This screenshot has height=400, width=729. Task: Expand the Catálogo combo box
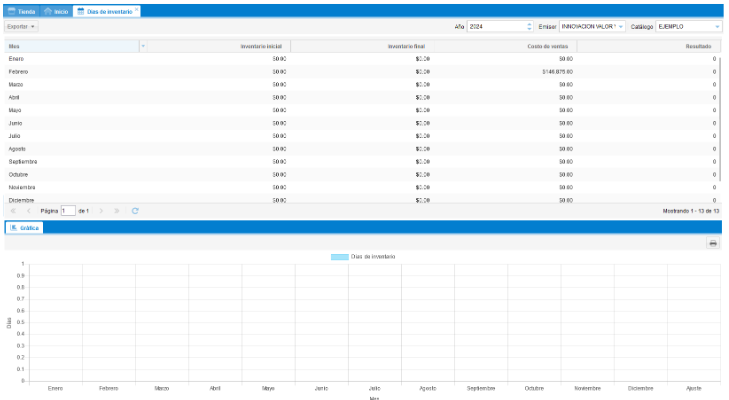(x=717, y=26)
